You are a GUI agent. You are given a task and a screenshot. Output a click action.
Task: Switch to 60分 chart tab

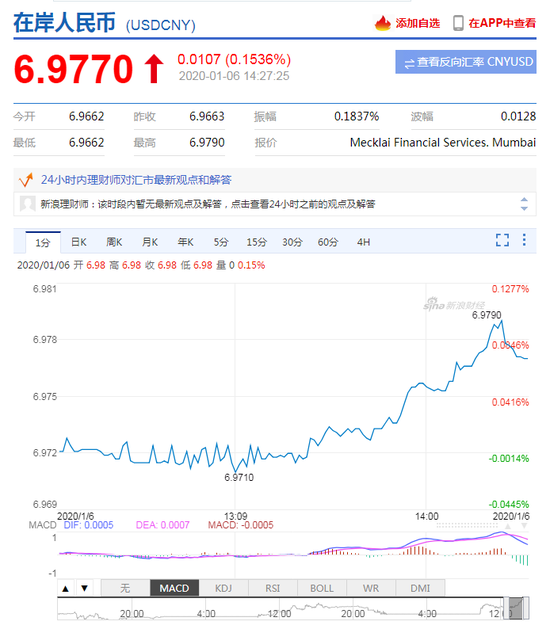[x=328, y=242]
